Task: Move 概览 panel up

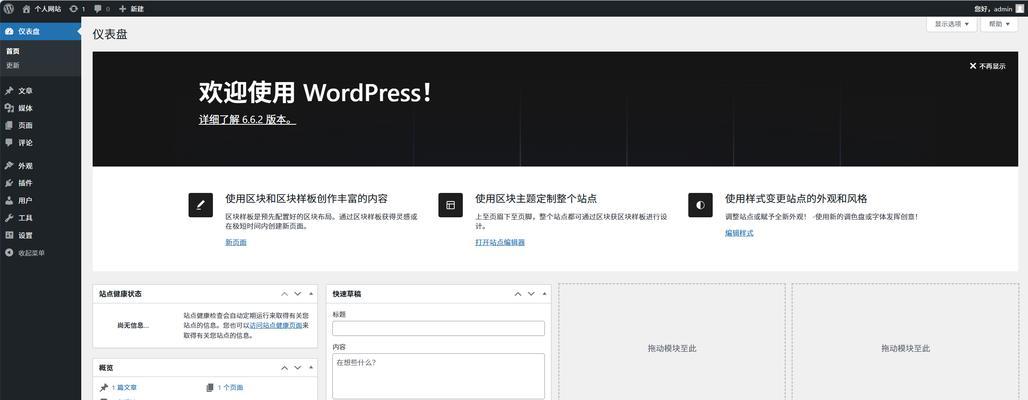Action: (285, 368)
